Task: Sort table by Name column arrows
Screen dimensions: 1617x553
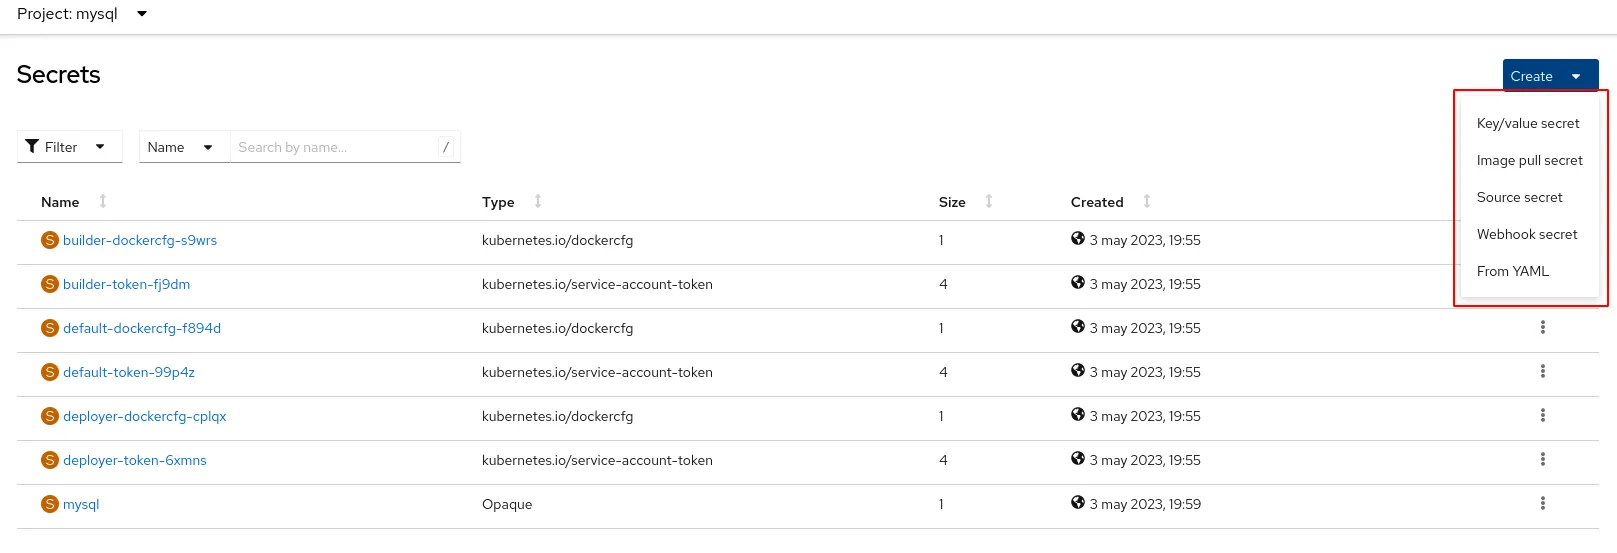Action: 103,202
